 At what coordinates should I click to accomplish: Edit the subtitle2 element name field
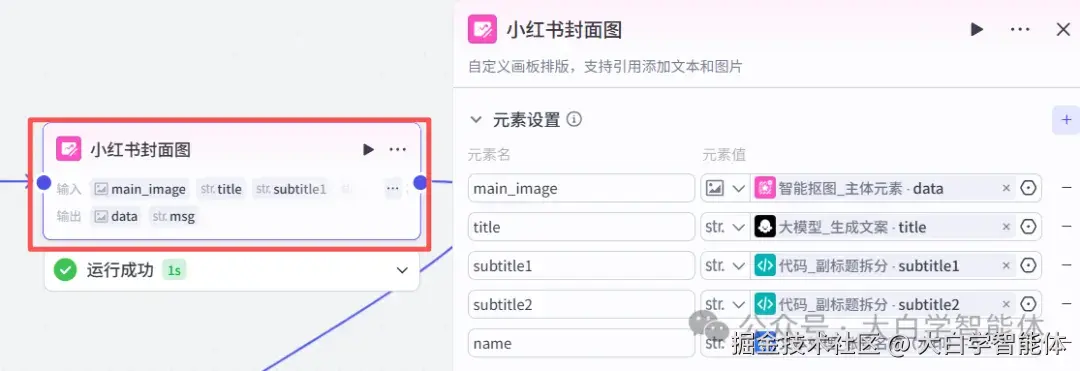click(x=581, y=304)
